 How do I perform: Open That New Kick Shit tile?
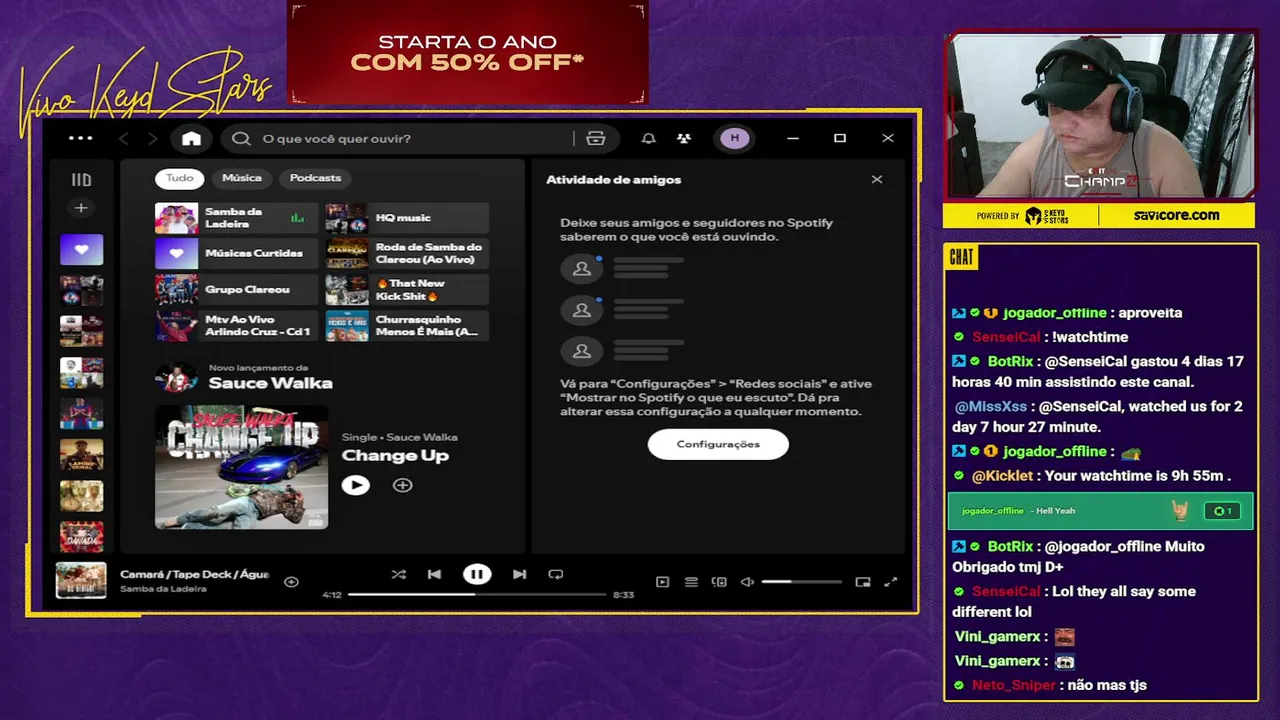[x=407, y=290]
